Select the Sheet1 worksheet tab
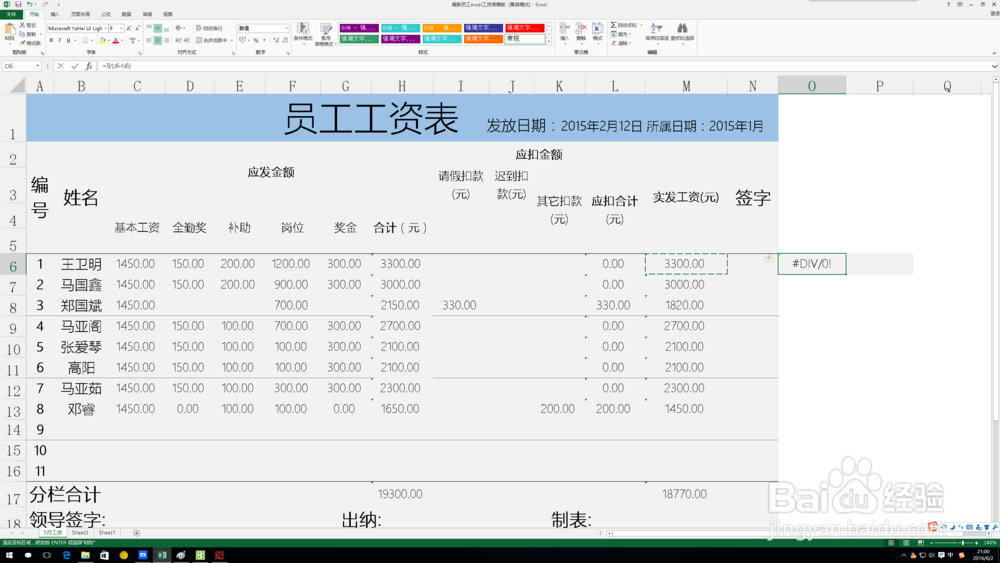Viewport: 1000px width, 563px height. [107, 533]
